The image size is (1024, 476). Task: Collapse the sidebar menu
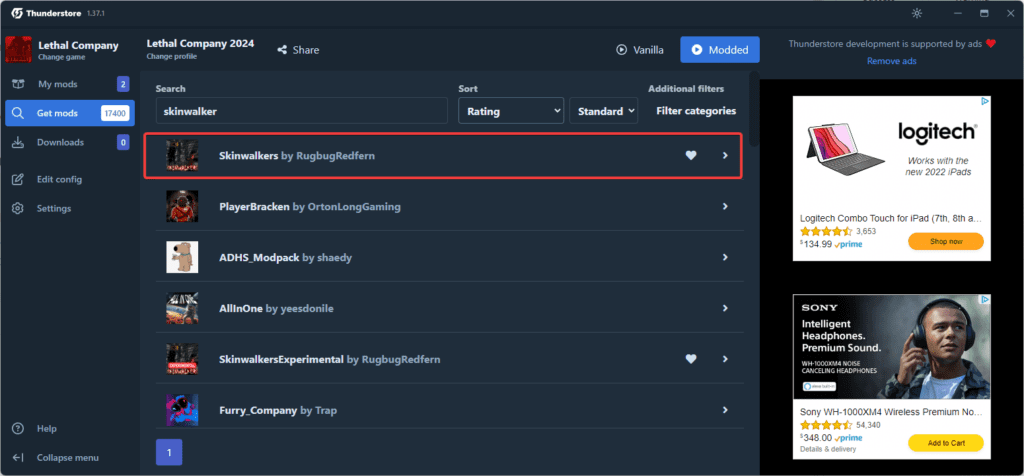67,458
